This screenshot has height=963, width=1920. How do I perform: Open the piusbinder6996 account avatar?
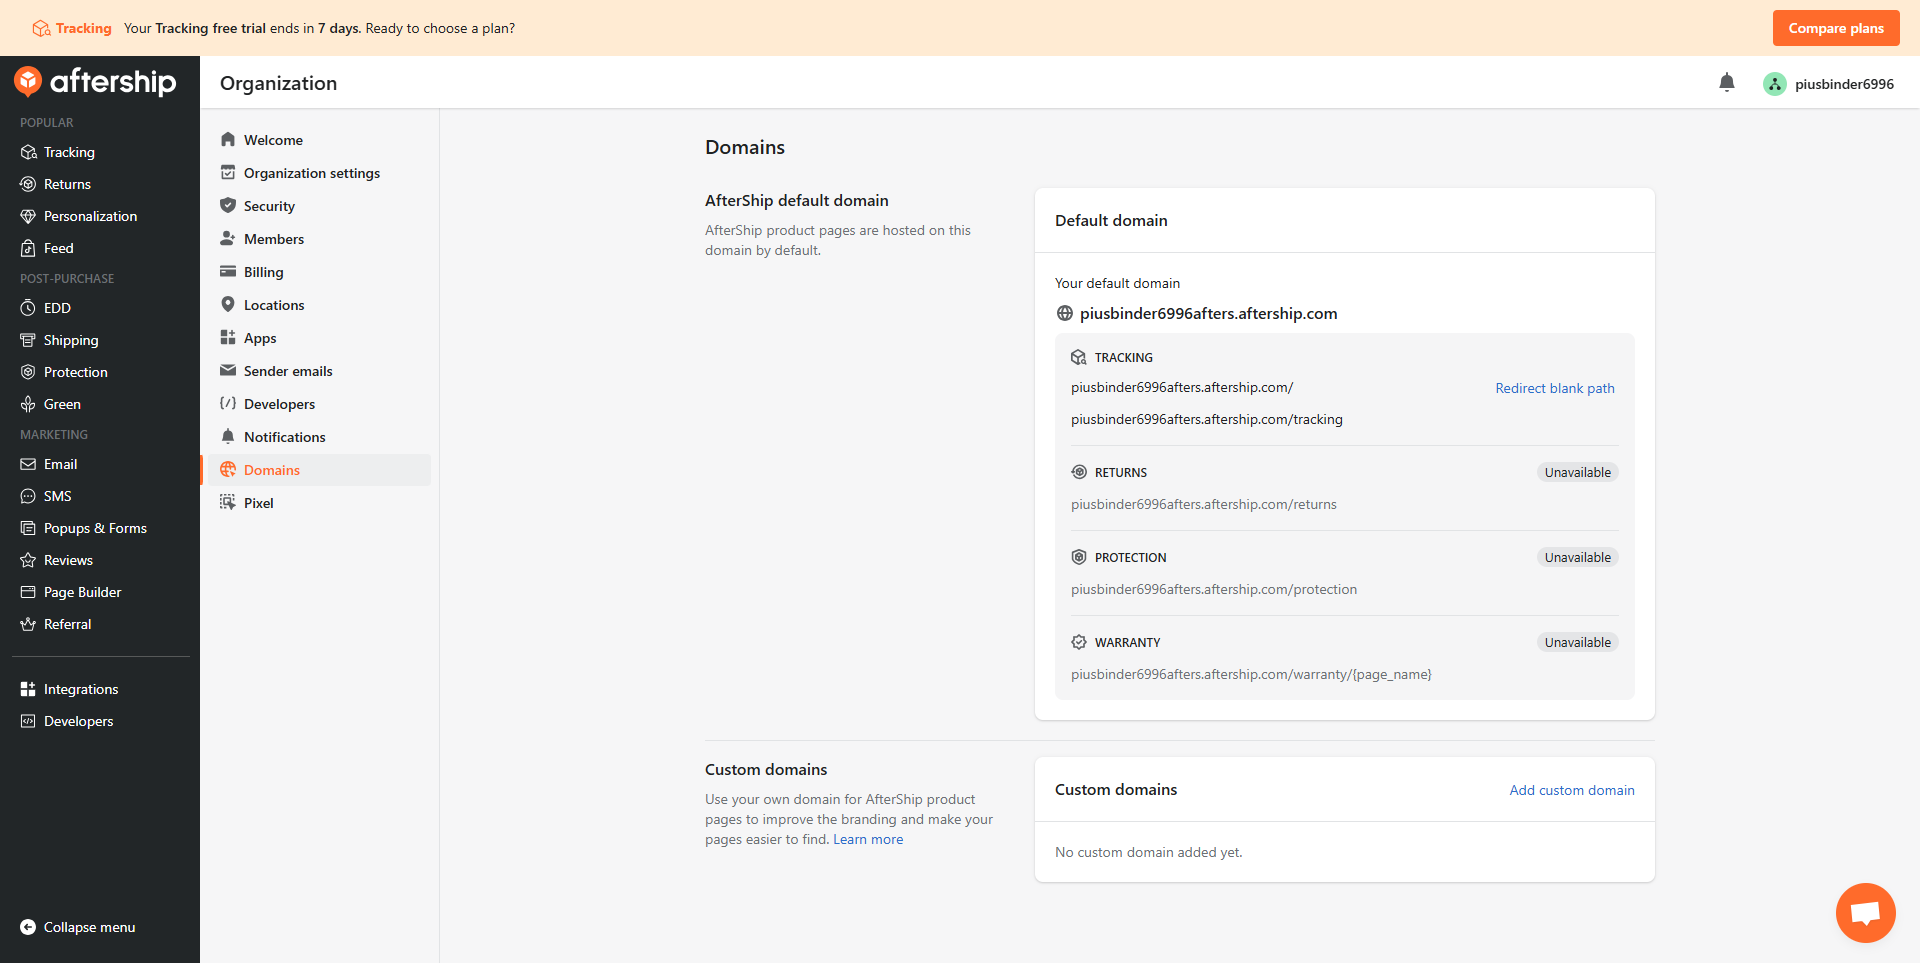click(1774, 84)
